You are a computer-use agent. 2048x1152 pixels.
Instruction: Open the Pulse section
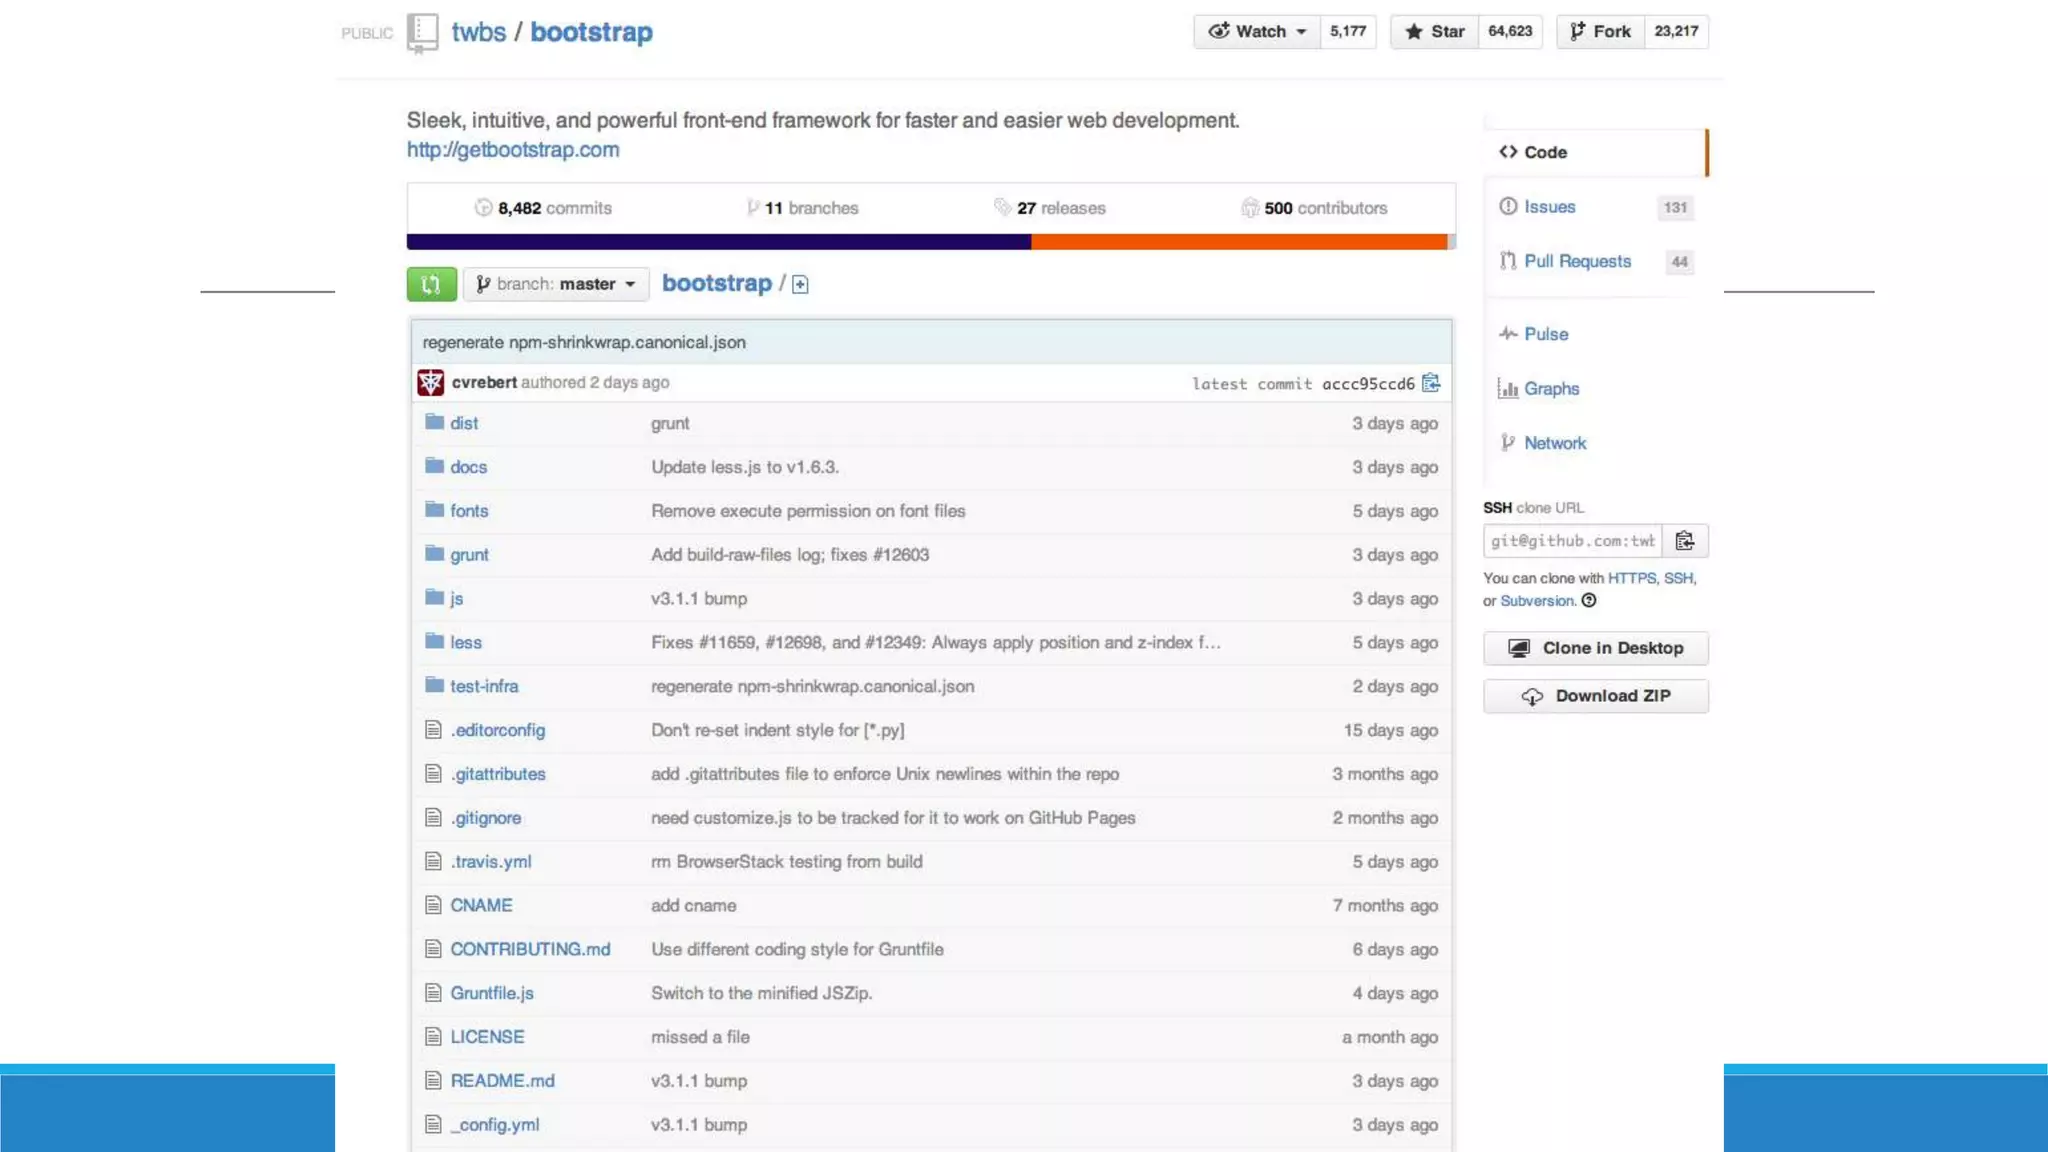coord(1546,334)
